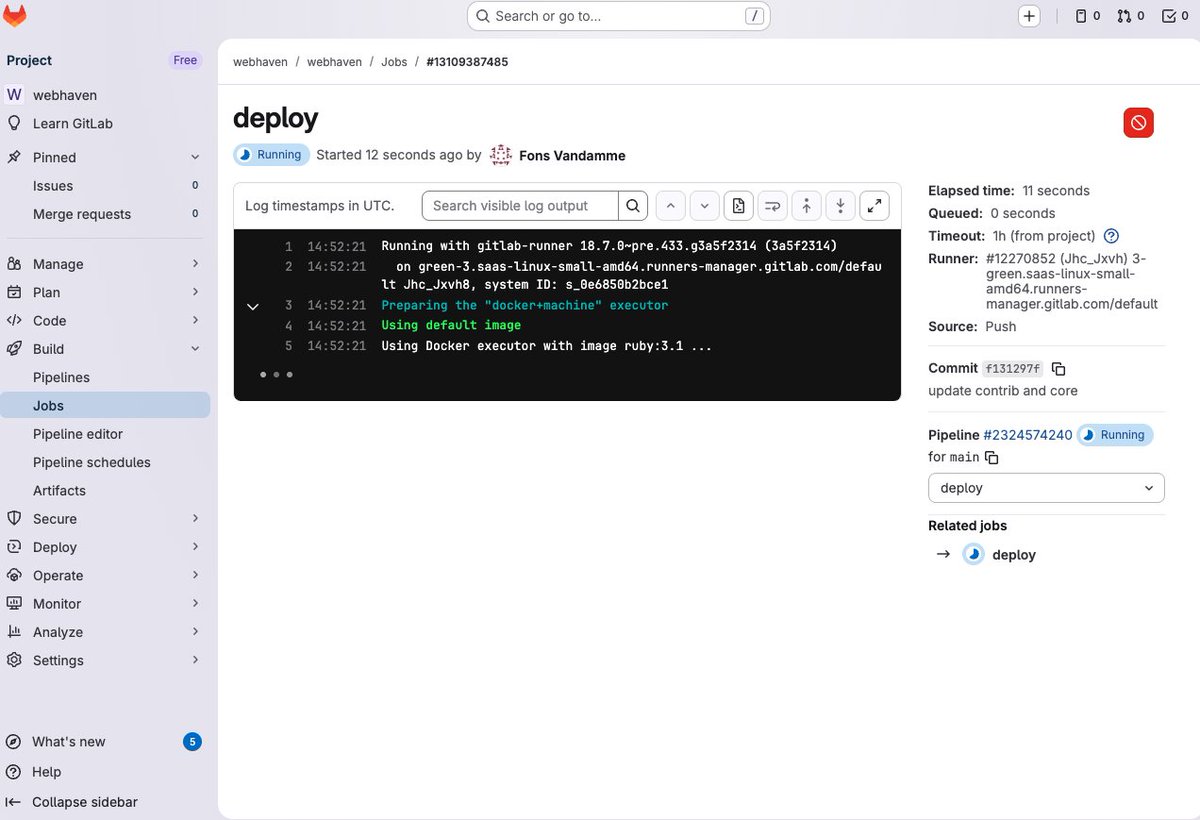Click the running status icon beside deploy job

(973, 554)
